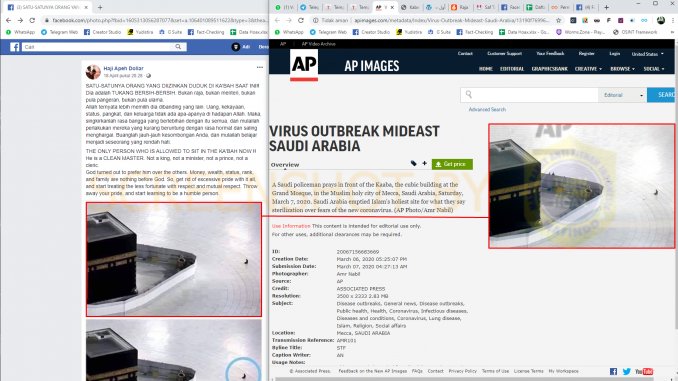Select EDITORIAL in the AP Images navigation
The height and width of the screenshot is (381, 678).
point(512,69)
